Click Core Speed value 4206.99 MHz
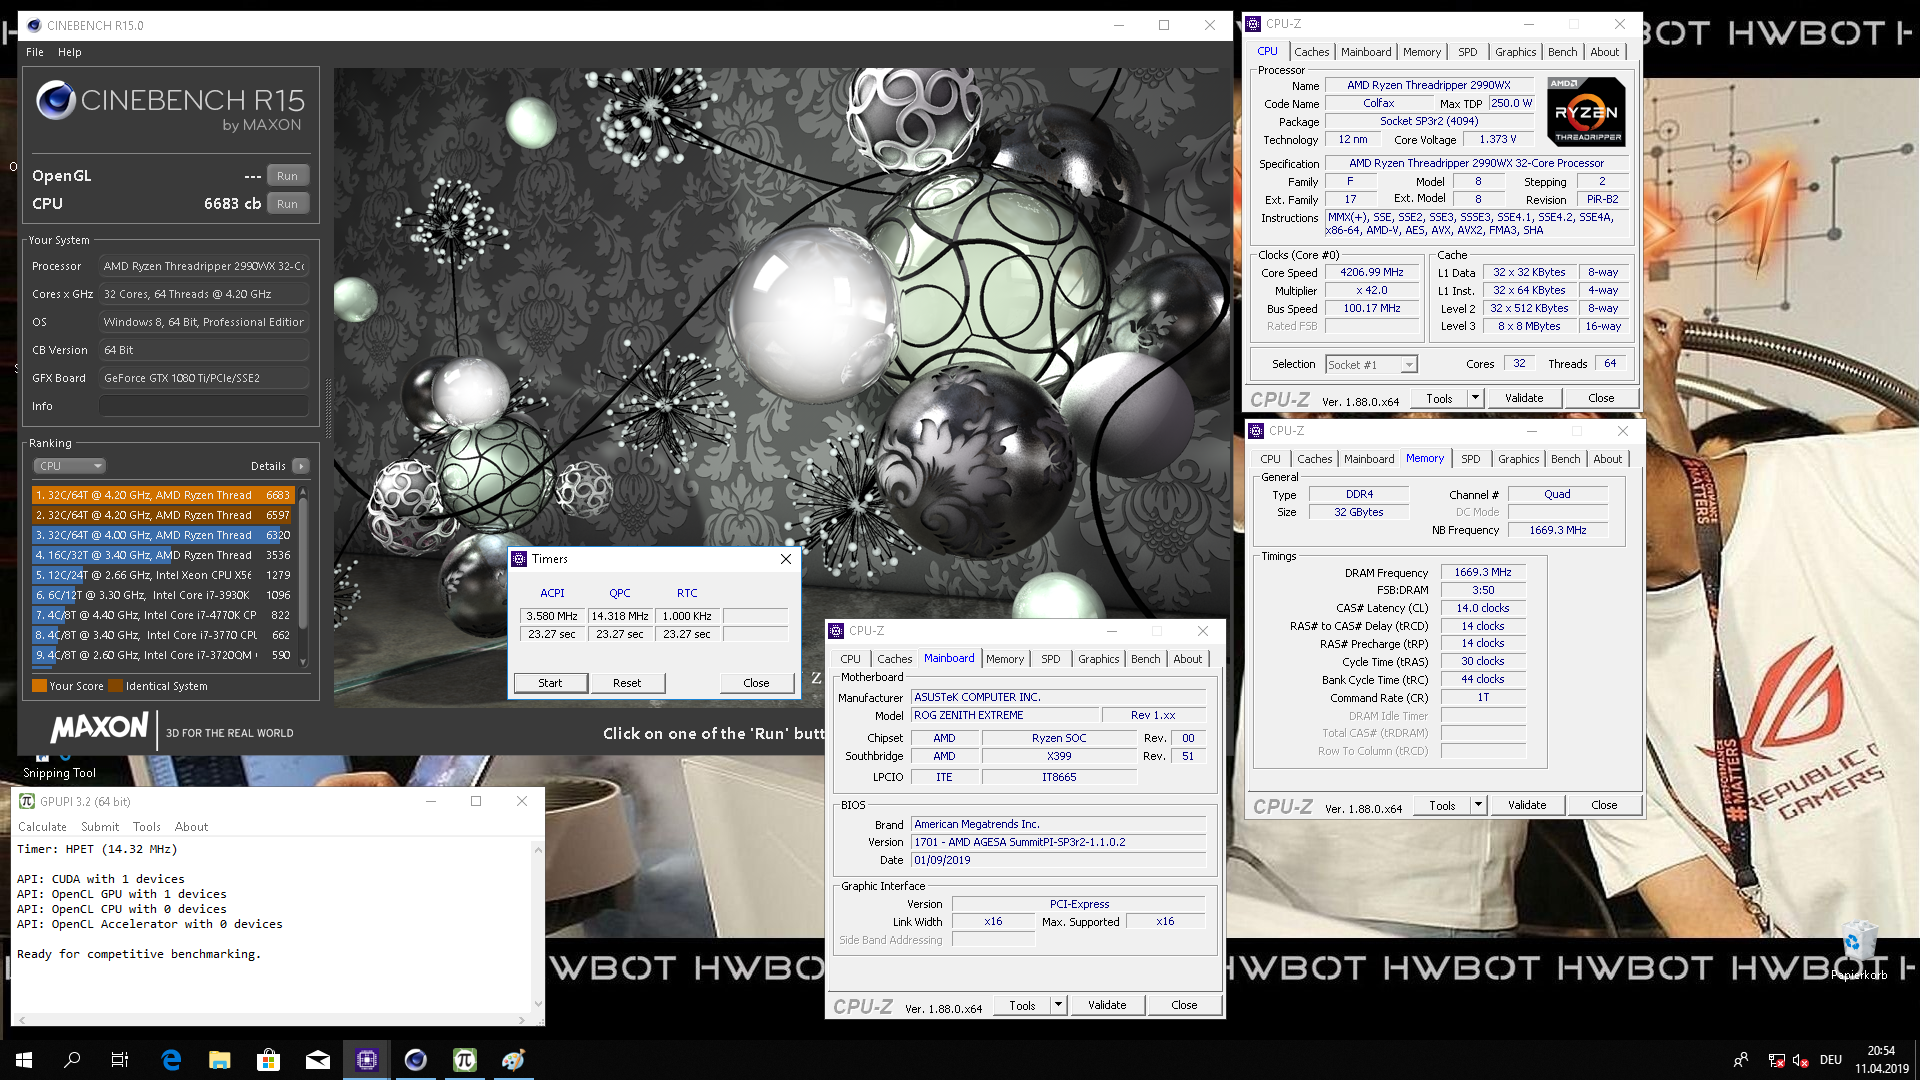 pos(1372,272)
